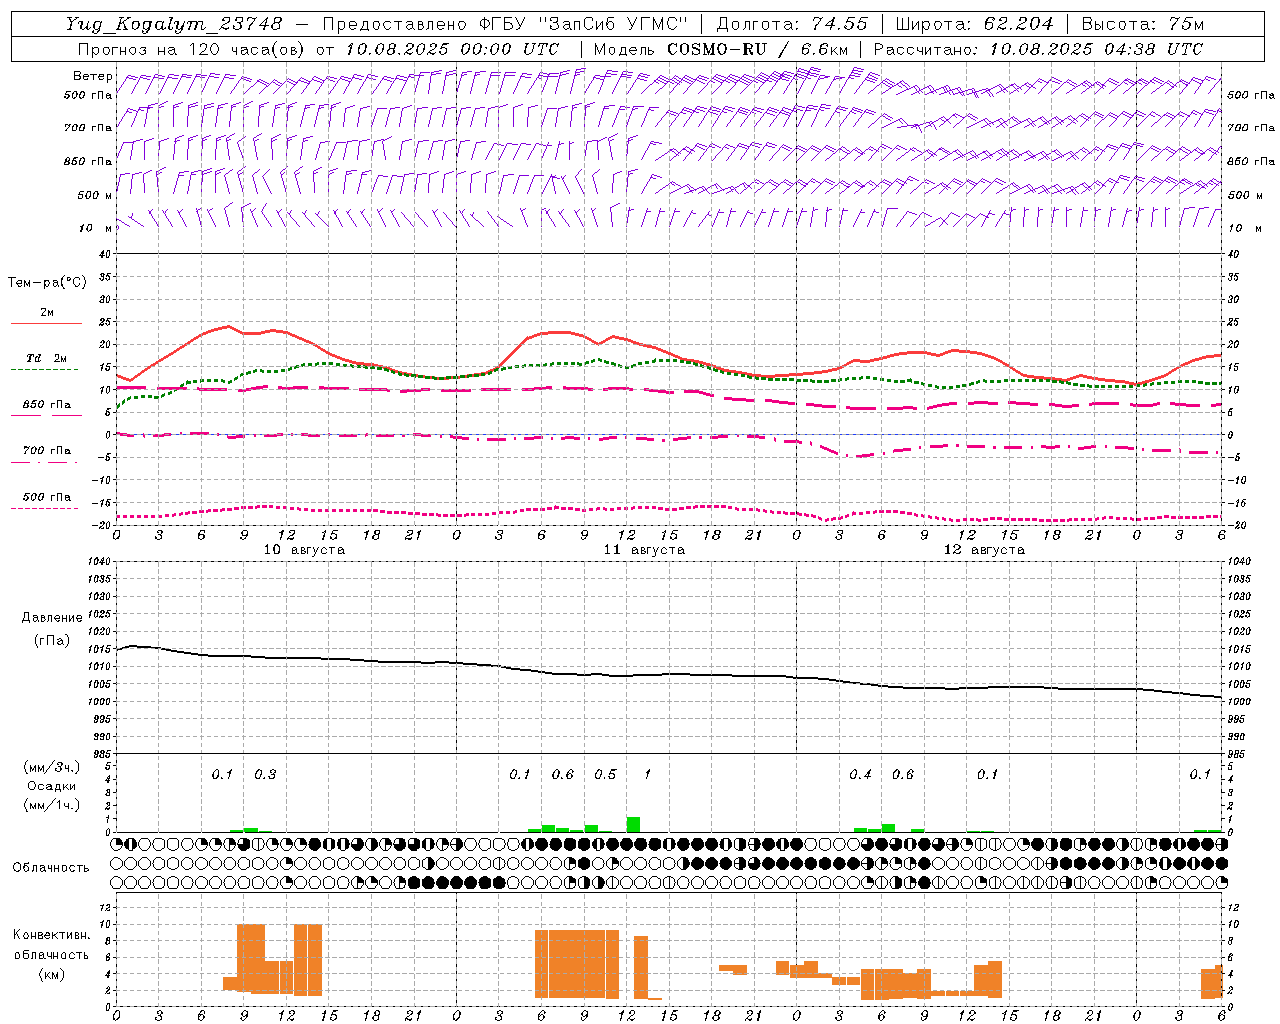Select the '0.5' precipitation value
The image size is (1280, 1024).
click(605, 775)
